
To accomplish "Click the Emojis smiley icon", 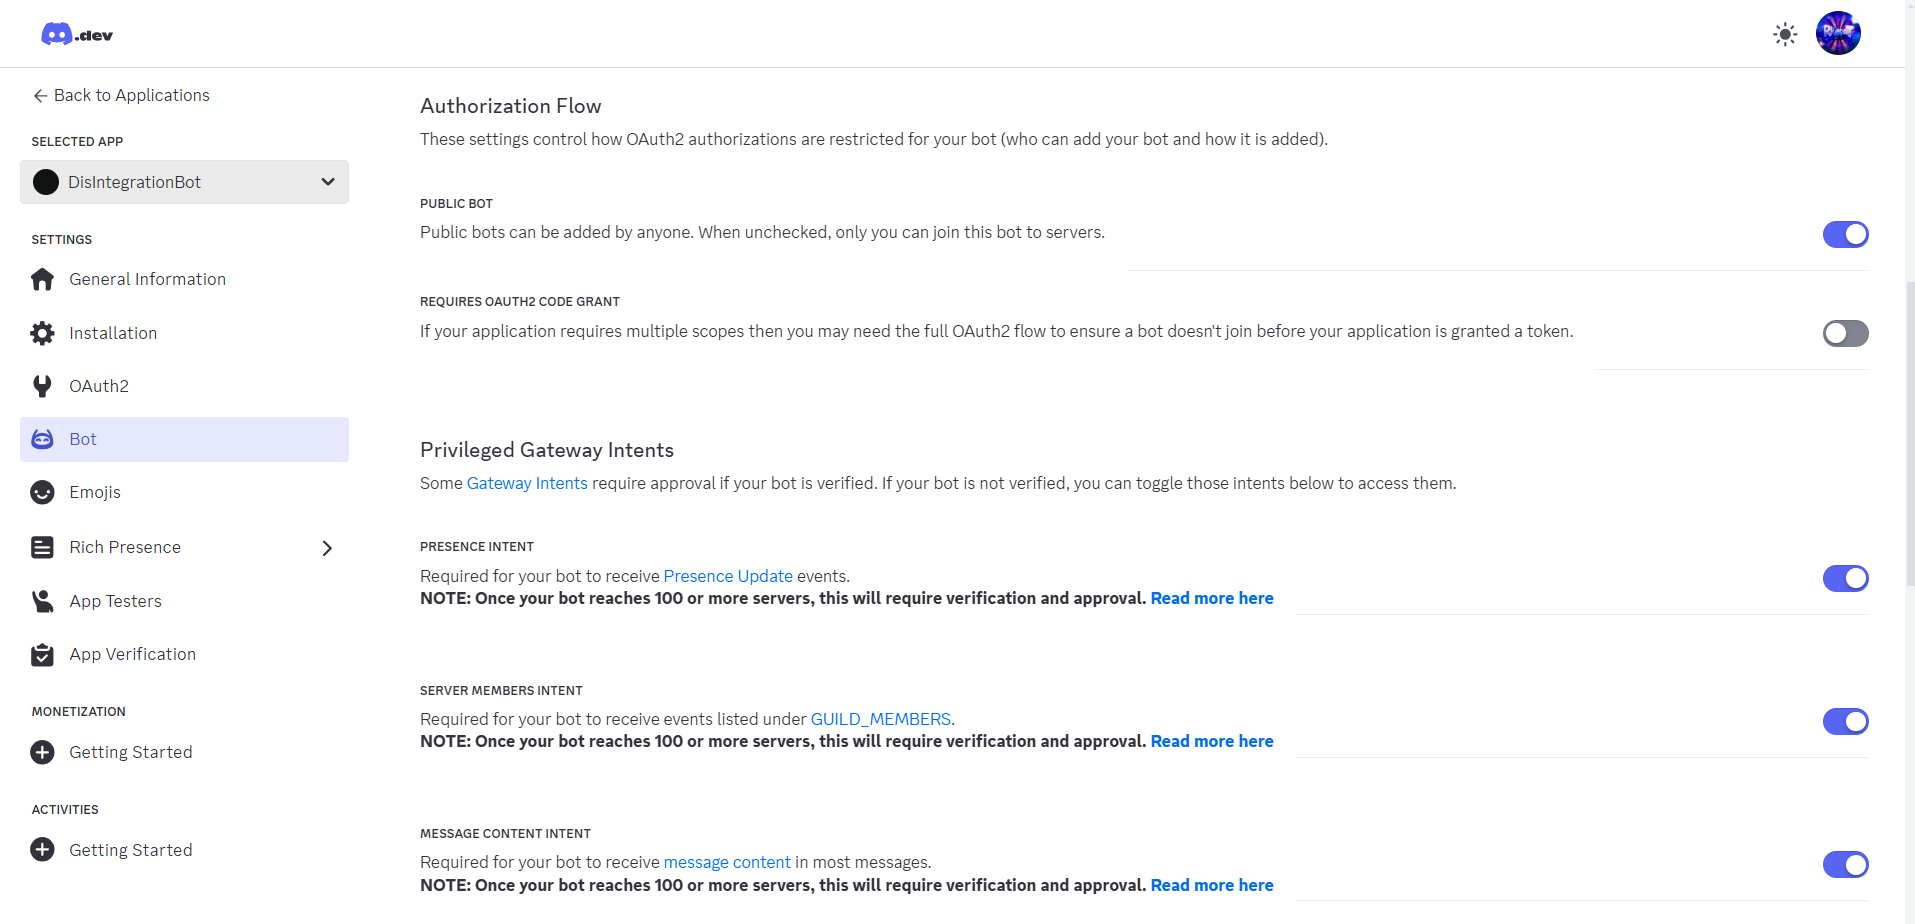I will coord(42,492).
